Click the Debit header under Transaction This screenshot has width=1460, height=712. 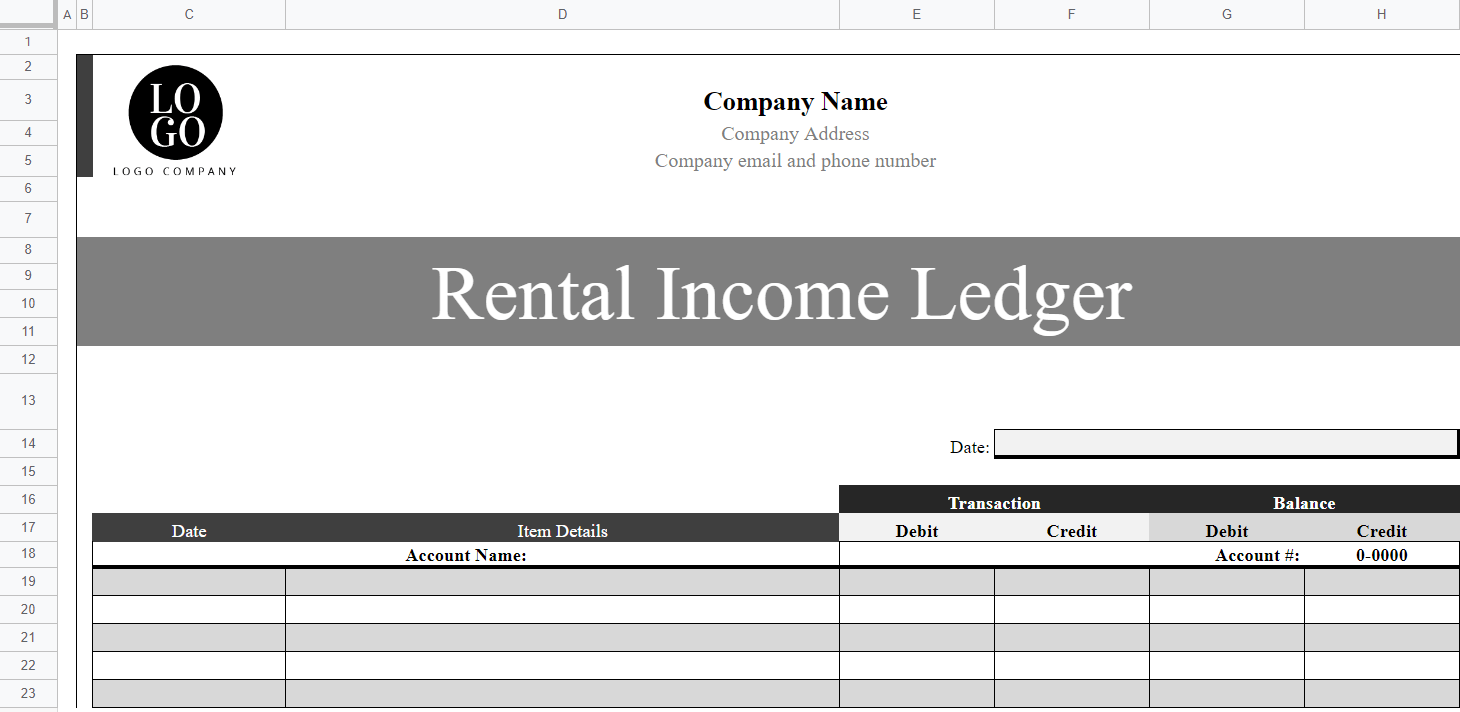(917, 529)
